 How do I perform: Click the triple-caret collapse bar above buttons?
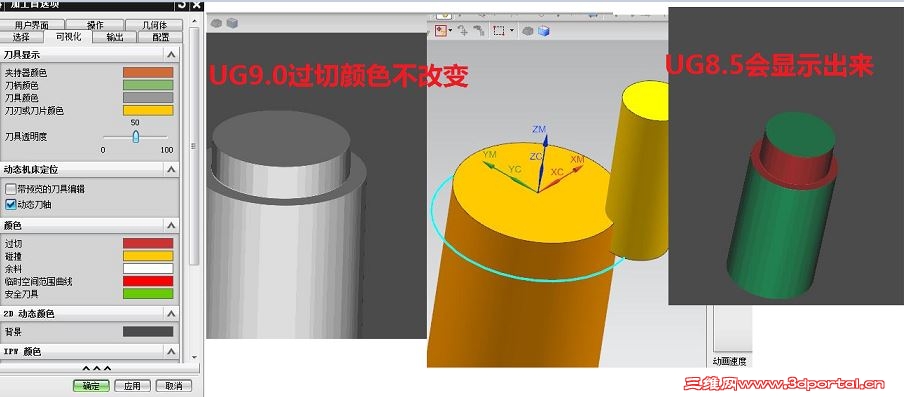96,368
